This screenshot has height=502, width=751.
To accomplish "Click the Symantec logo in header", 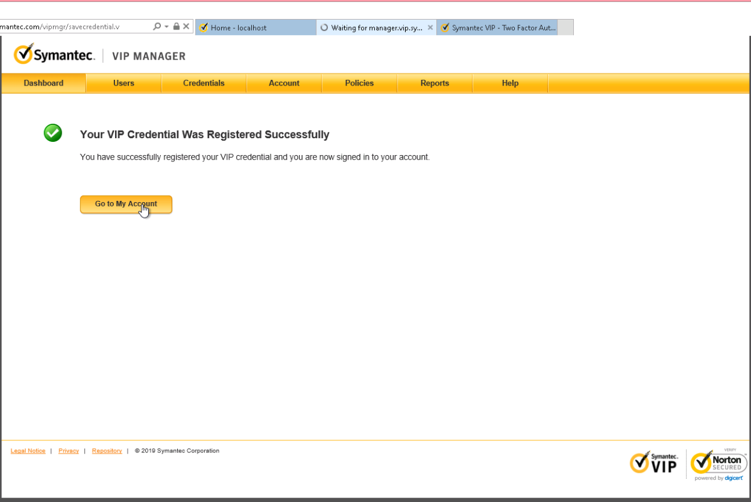I will (x=54, y=55).
